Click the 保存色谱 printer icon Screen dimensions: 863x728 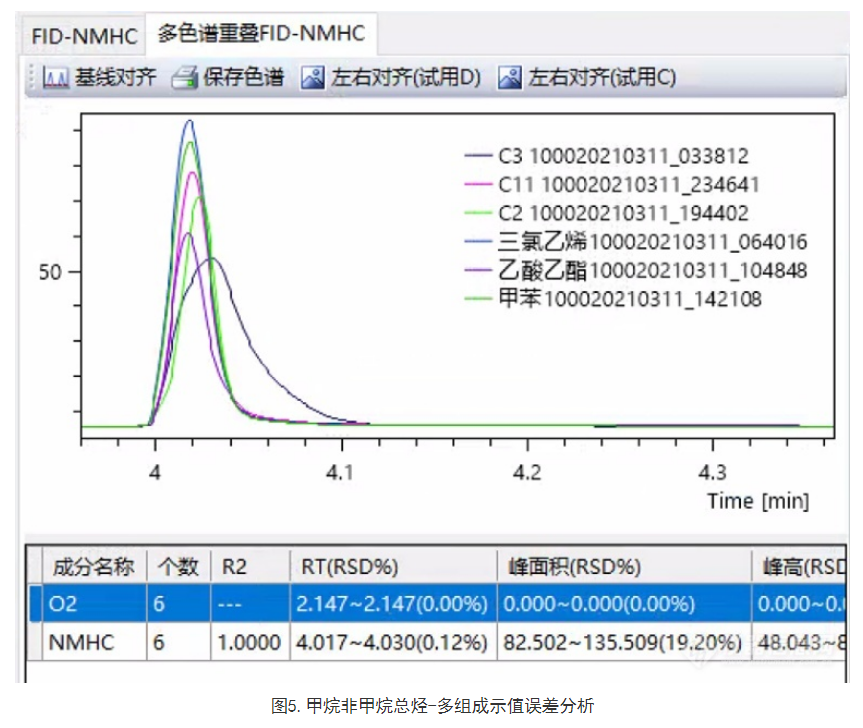185,78
